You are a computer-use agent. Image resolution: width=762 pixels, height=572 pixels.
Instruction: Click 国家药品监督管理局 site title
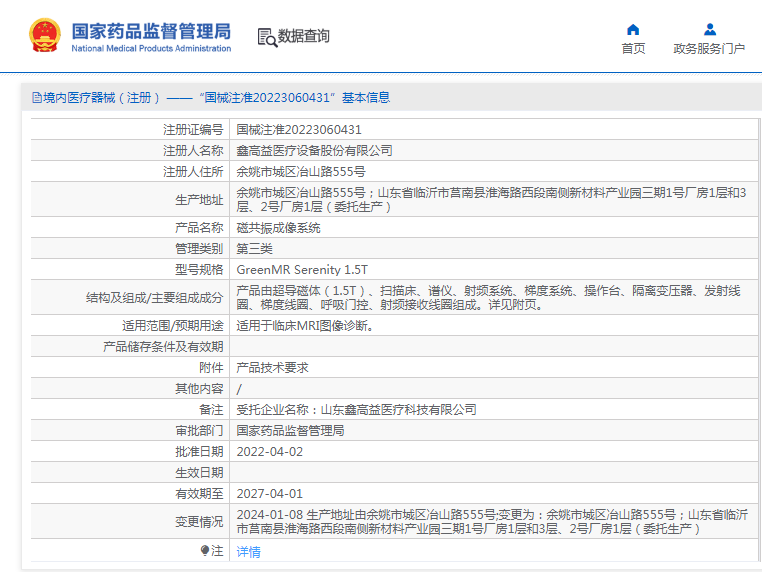[151, 32]
